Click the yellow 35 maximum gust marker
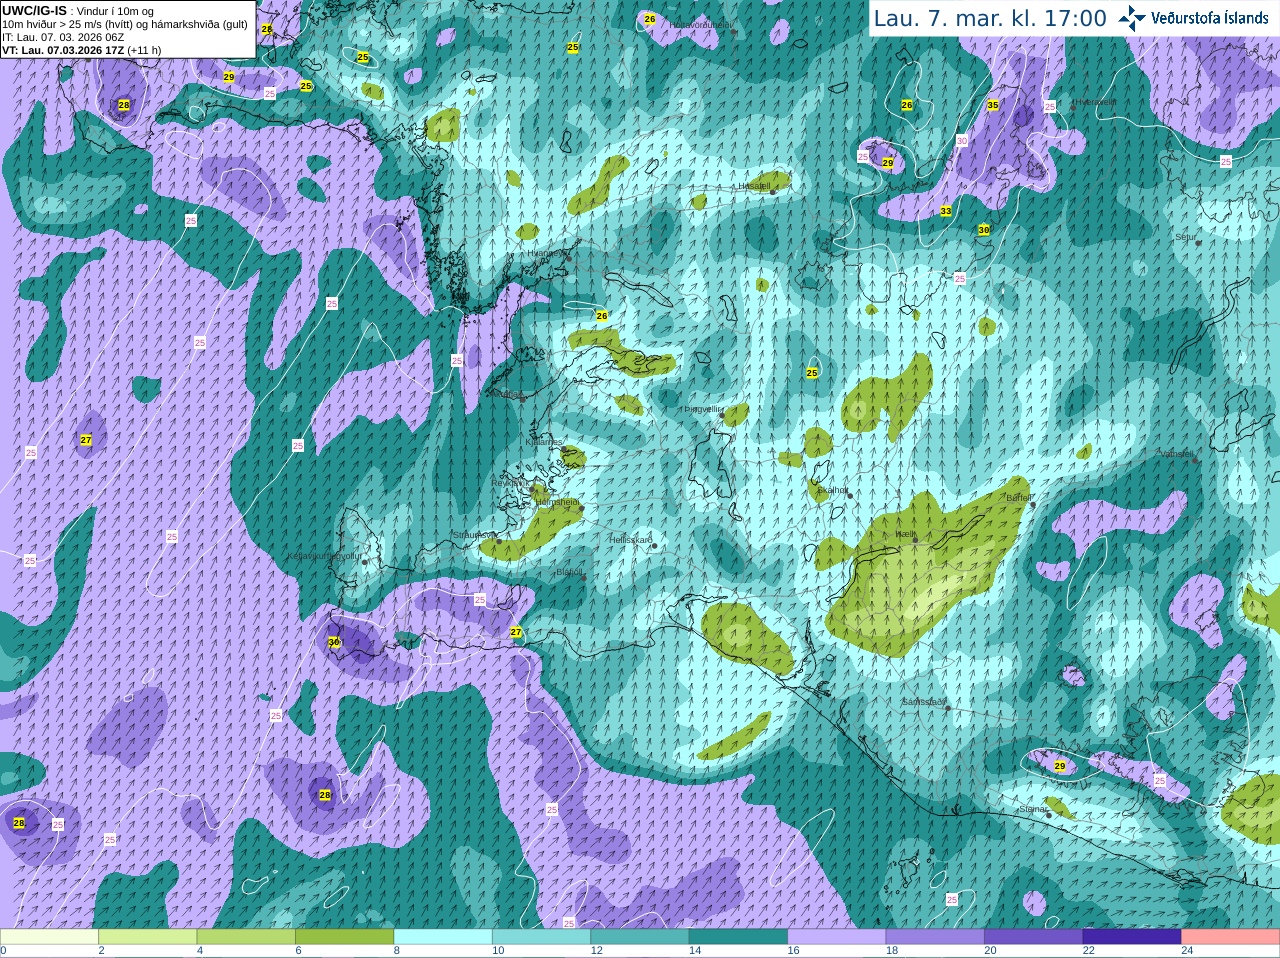The image size is (1280, 958). click(993, 105)
